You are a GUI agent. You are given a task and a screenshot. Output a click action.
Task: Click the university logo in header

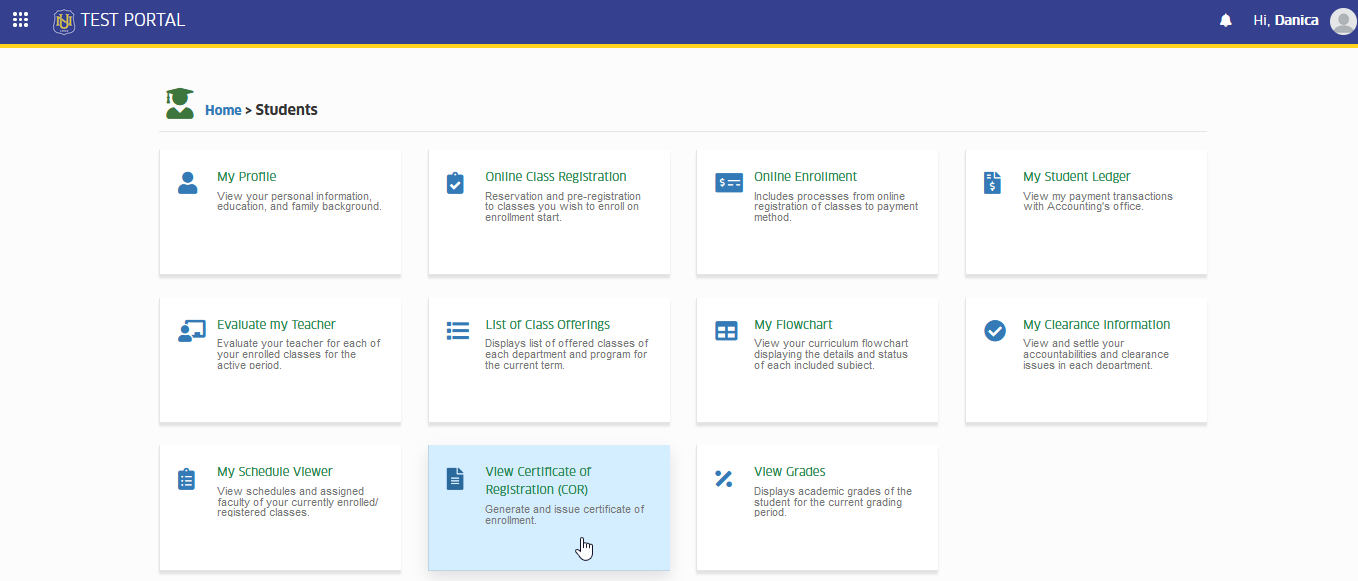(64, 20)
